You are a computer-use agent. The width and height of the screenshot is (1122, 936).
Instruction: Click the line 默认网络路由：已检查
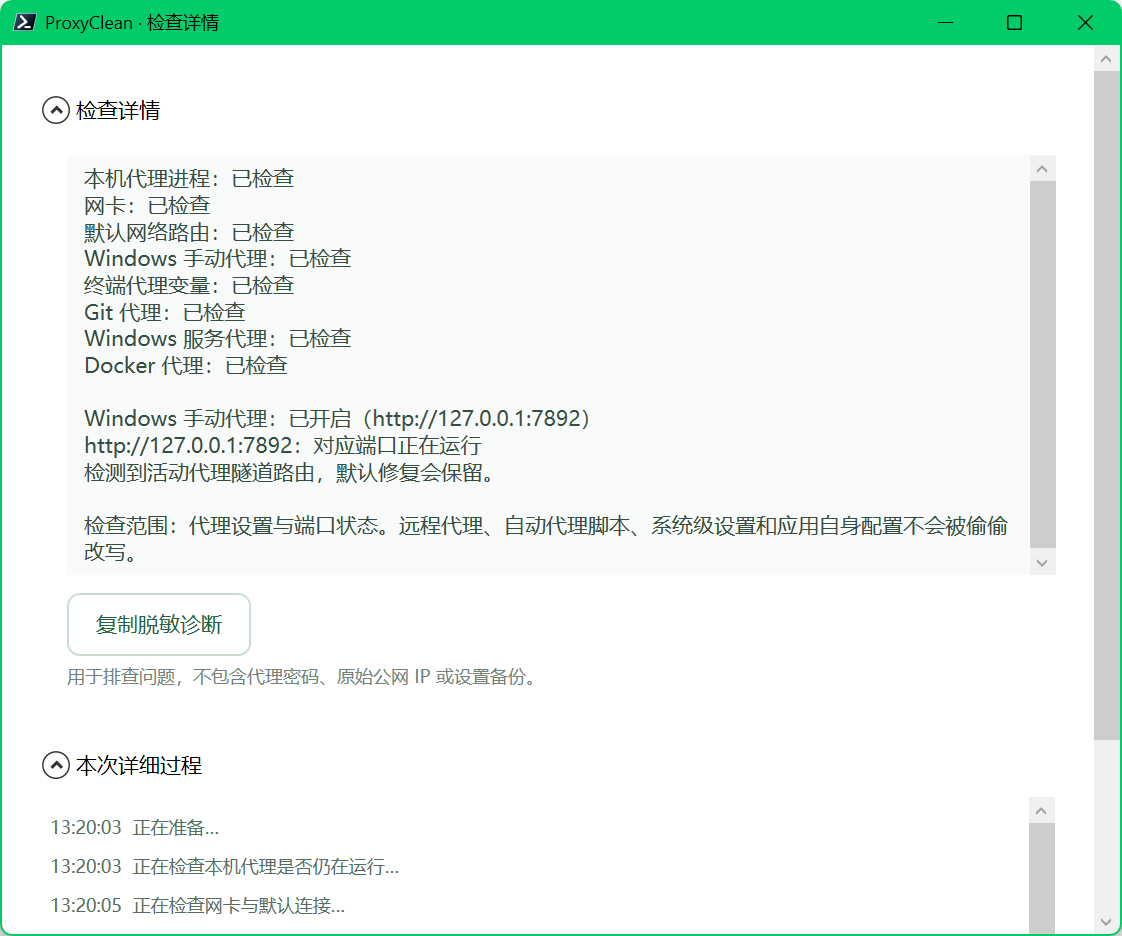pos(189,232)
